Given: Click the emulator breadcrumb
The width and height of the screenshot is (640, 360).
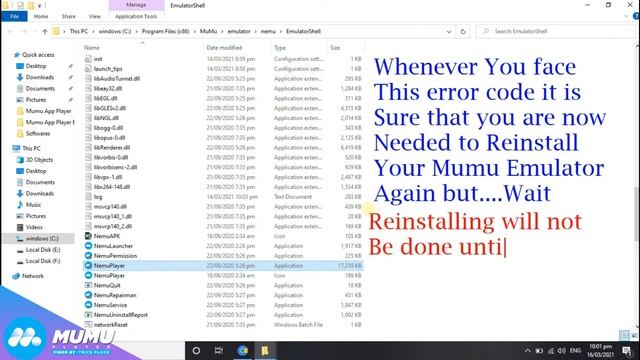Looking at the screenshot, I should pos(239,31).
